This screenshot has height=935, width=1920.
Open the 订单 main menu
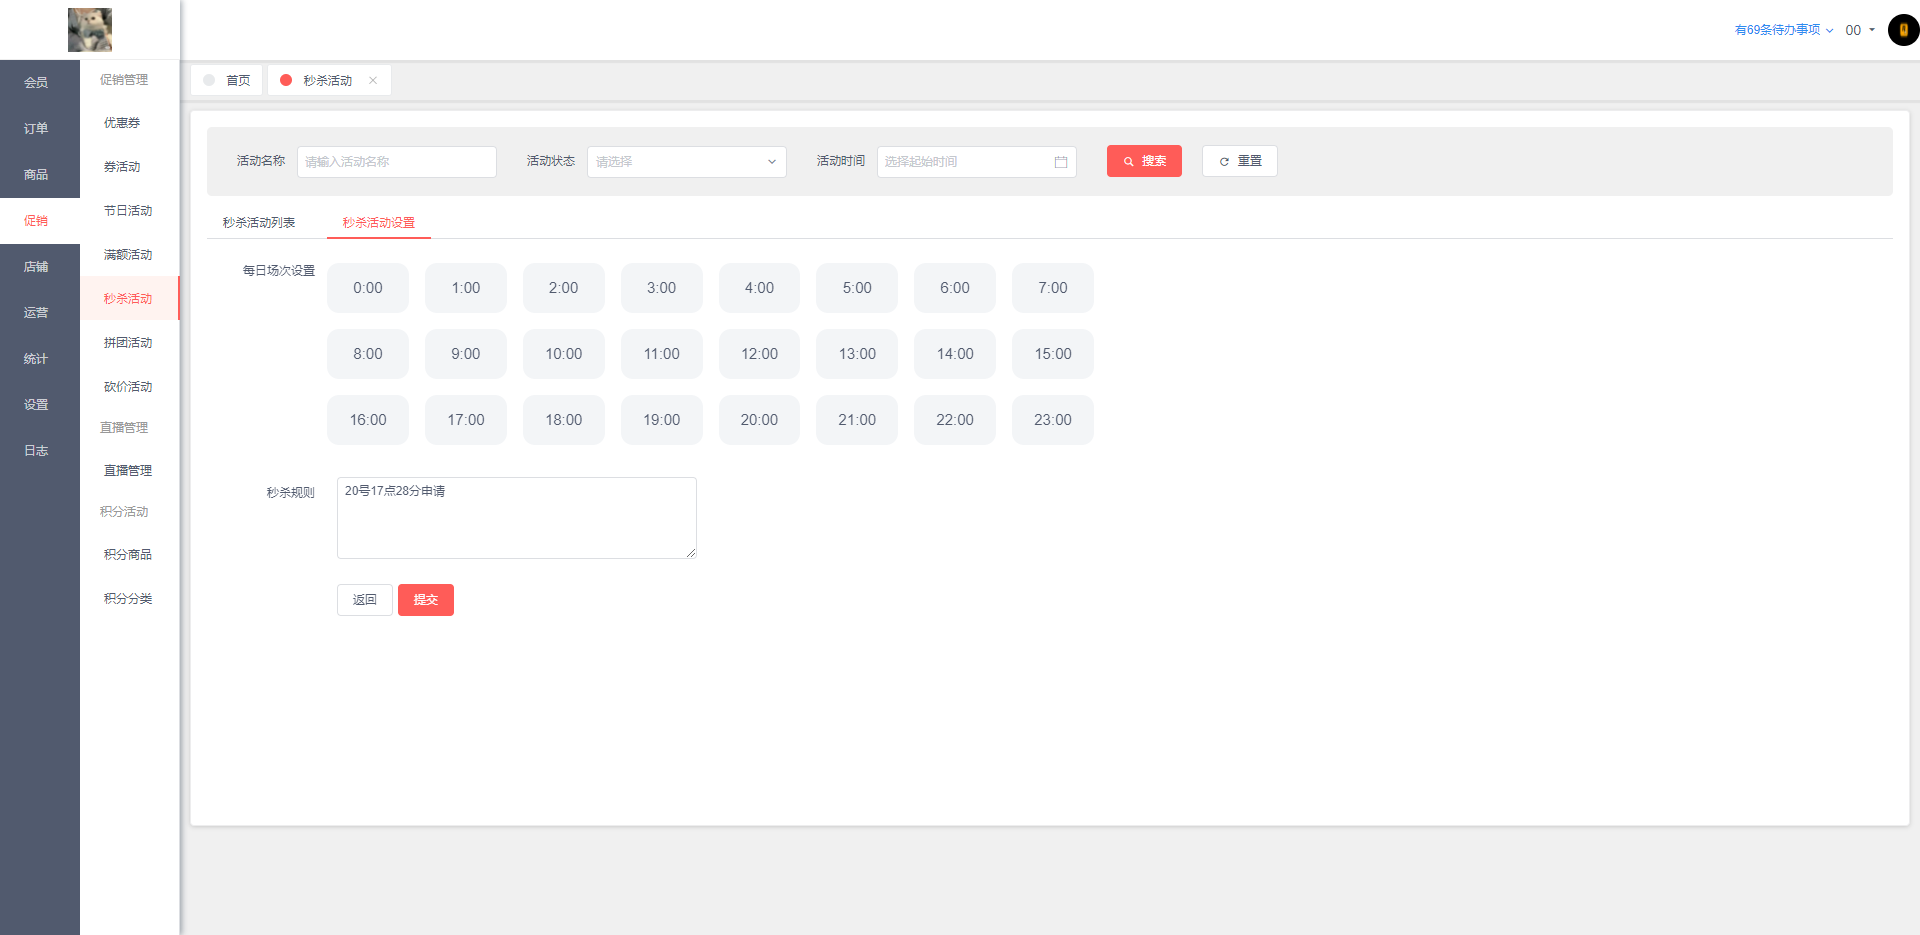(x=40, y=129)
